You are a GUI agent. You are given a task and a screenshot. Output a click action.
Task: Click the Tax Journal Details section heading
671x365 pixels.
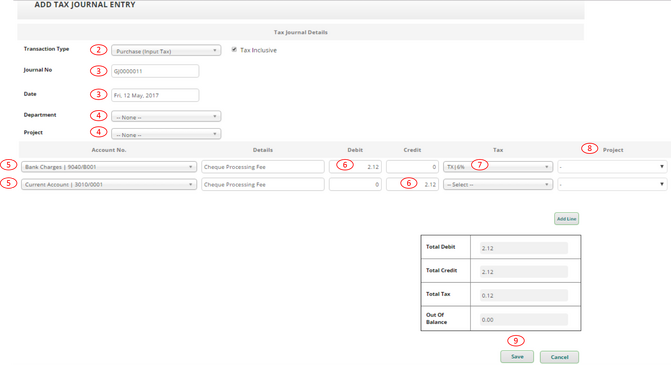pos(300,32)
